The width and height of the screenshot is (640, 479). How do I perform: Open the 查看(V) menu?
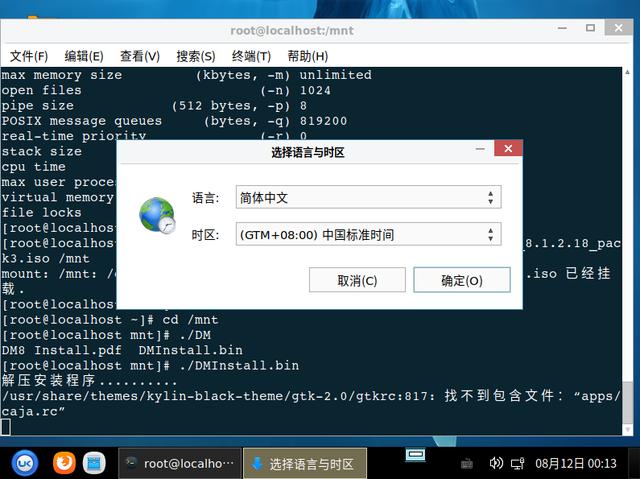[140, 56]
